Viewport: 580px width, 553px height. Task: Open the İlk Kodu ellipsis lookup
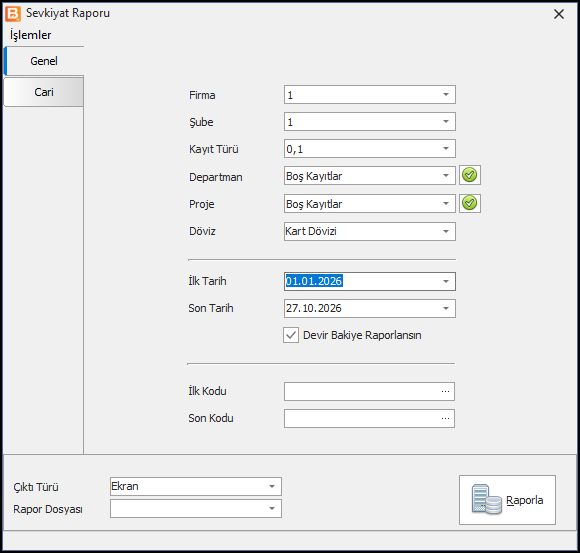click(x=445, y=391)
